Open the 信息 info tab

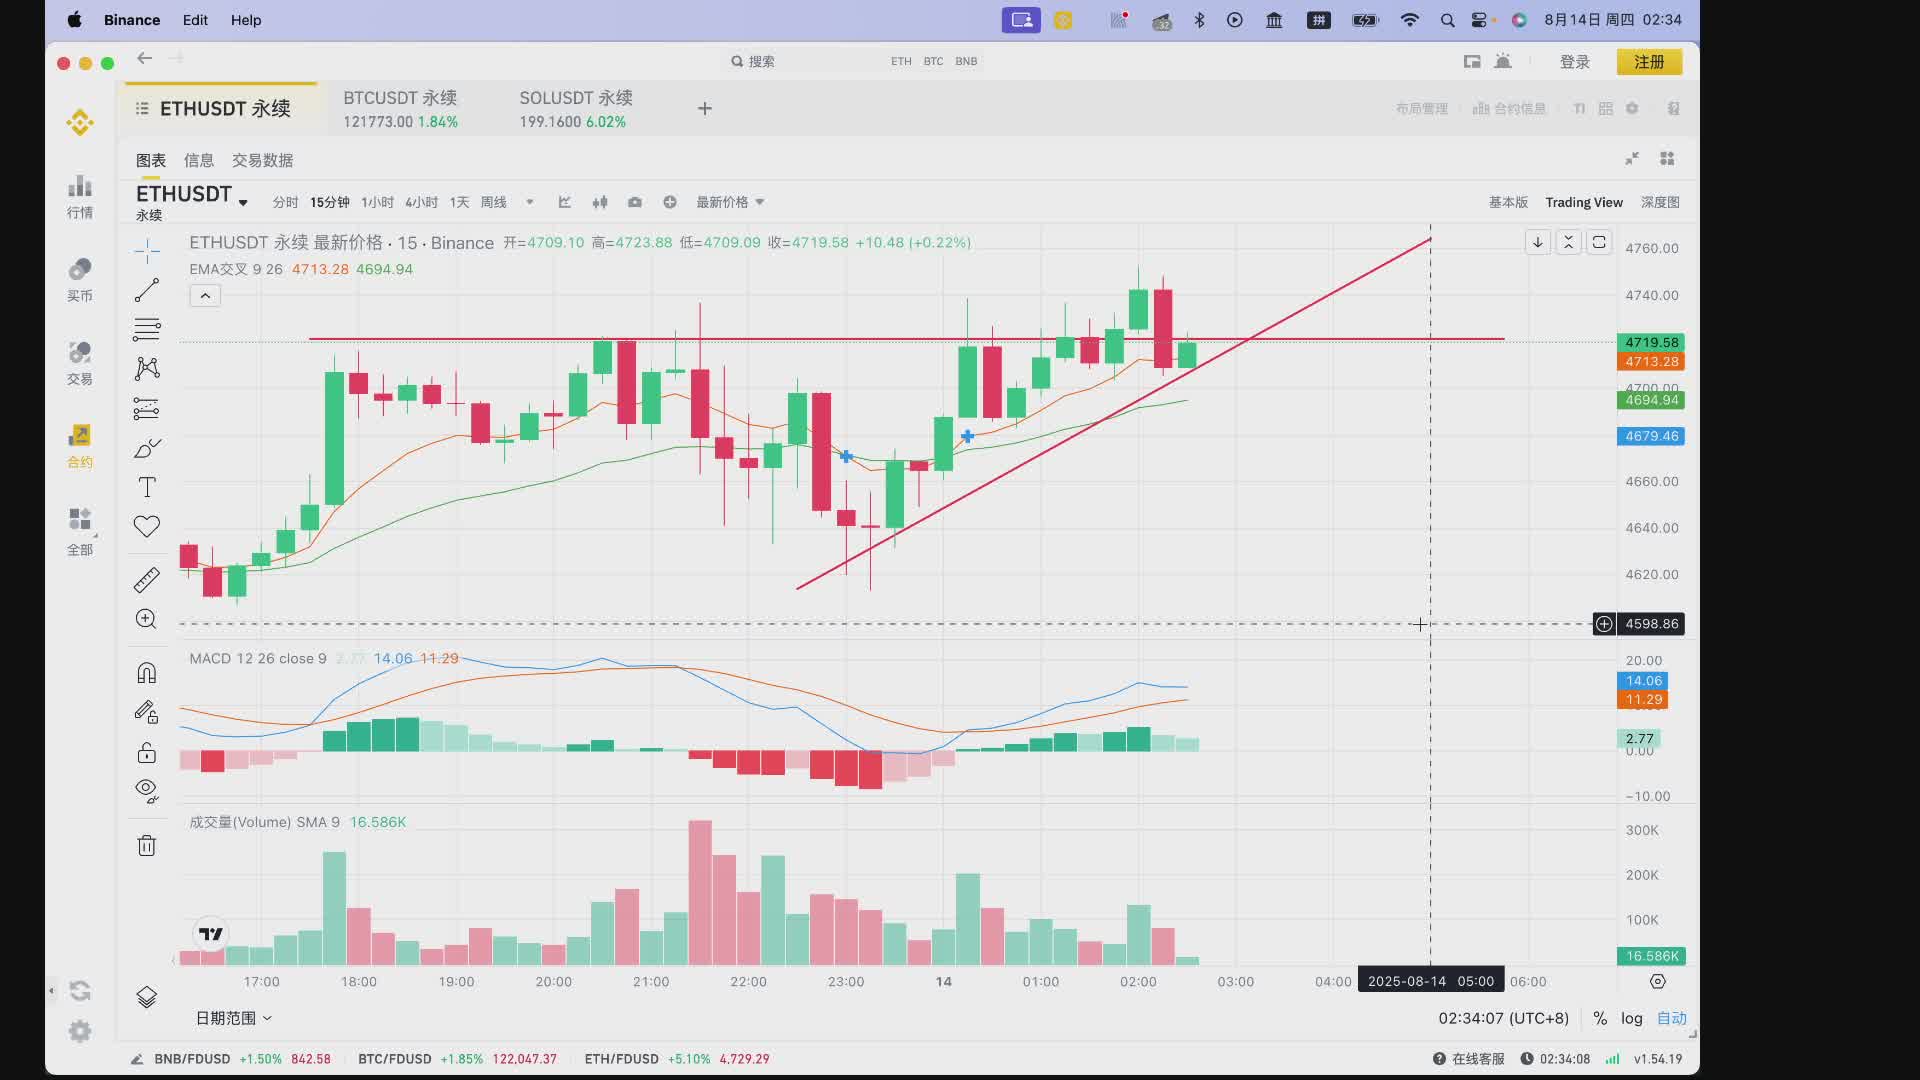199,160
